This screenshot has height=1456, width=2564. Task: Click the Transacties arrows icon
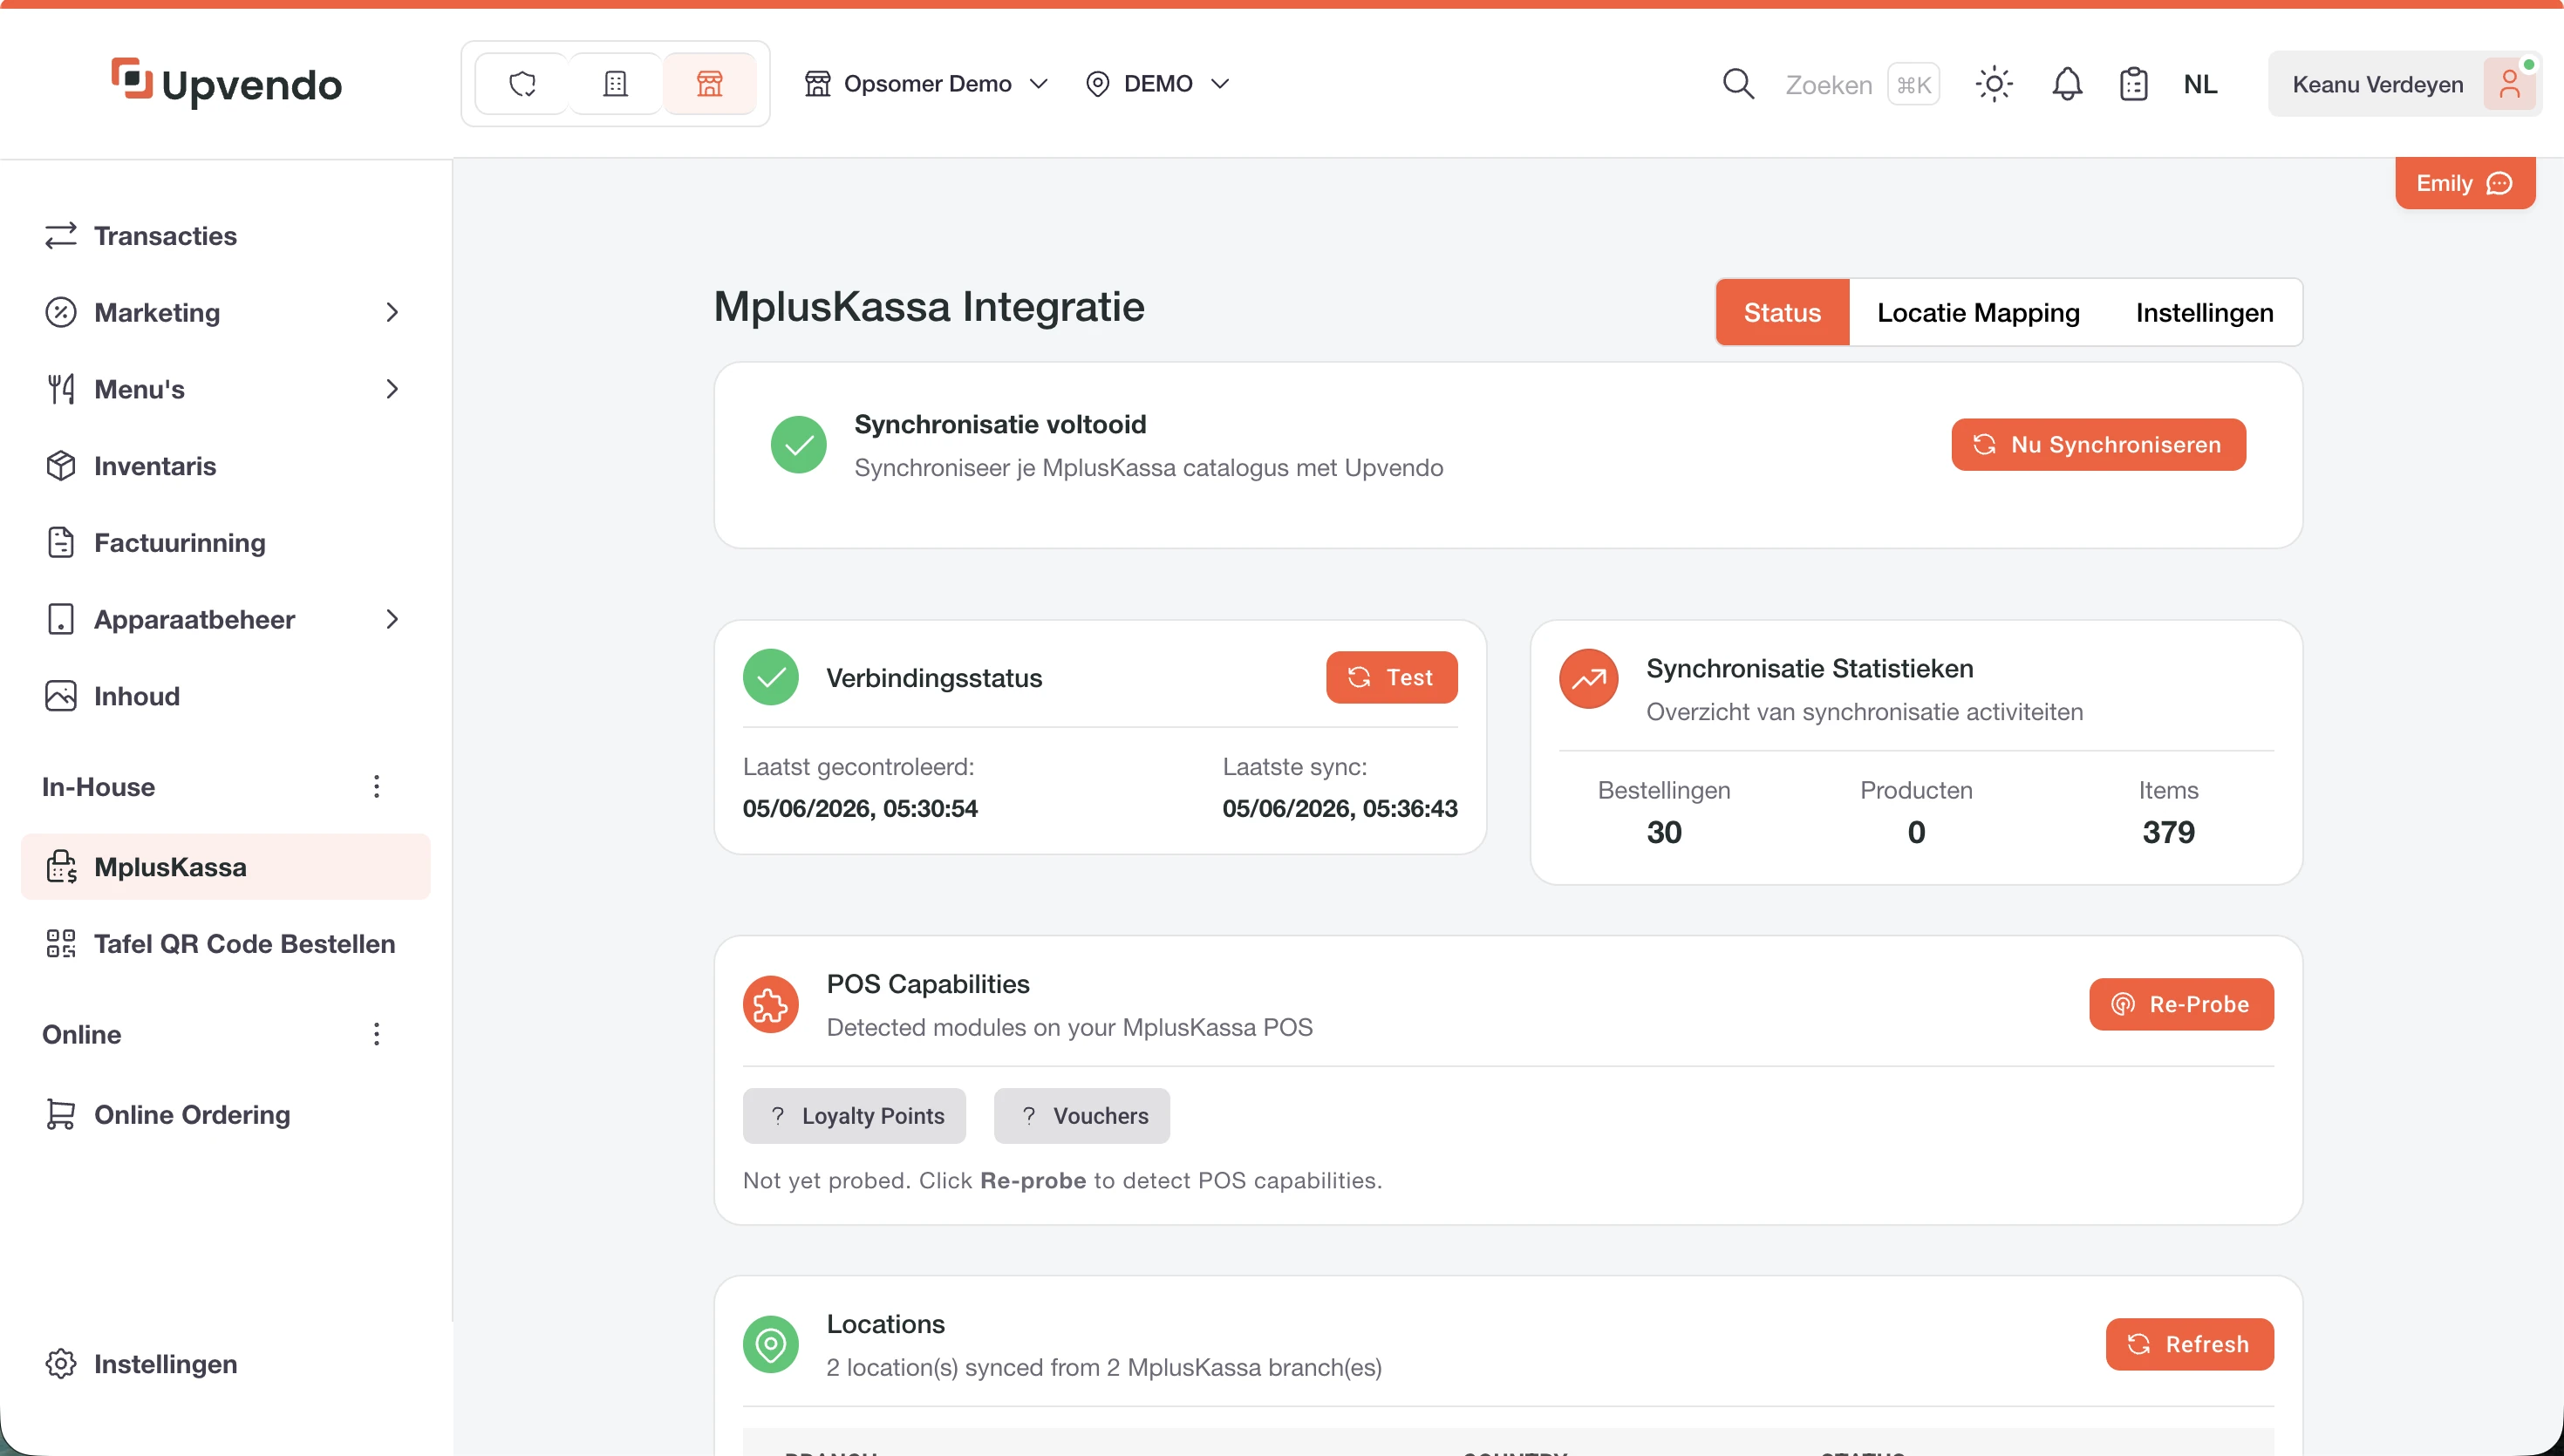click(61, 236)
